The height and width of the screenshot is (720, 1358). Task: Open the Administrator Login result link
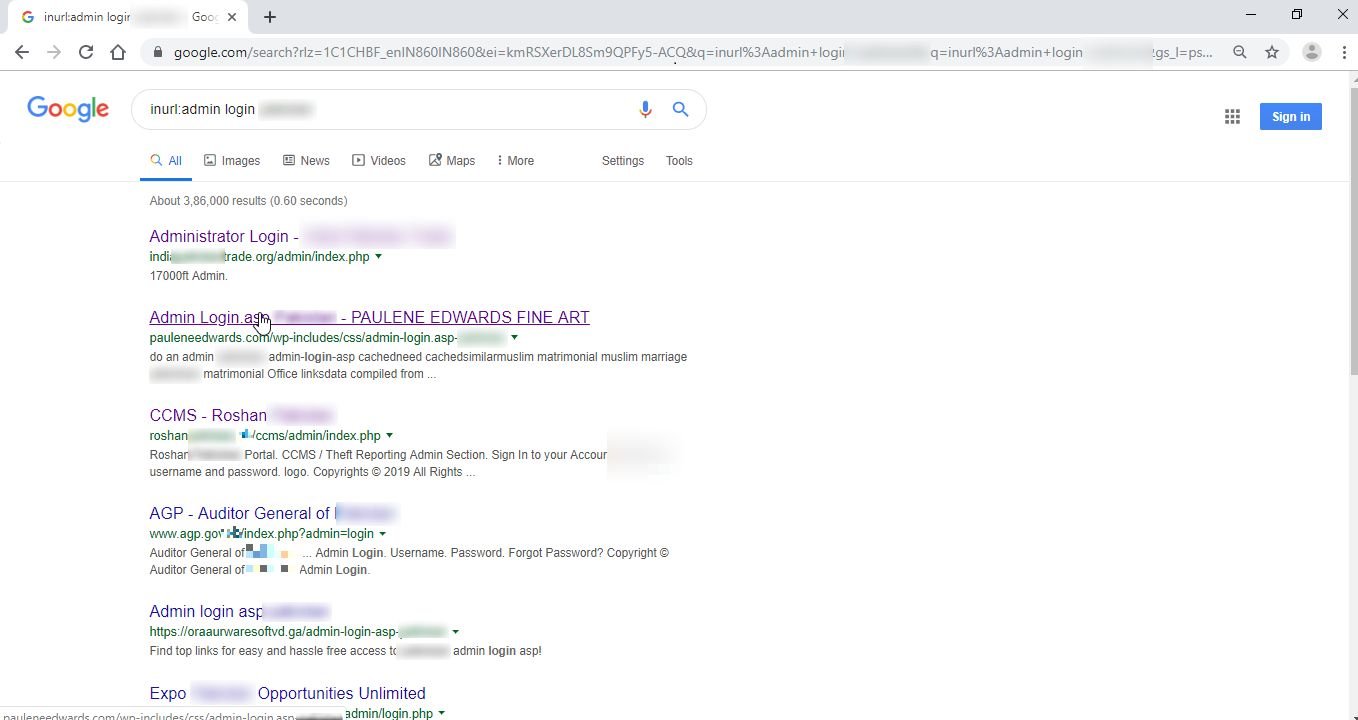300,237
